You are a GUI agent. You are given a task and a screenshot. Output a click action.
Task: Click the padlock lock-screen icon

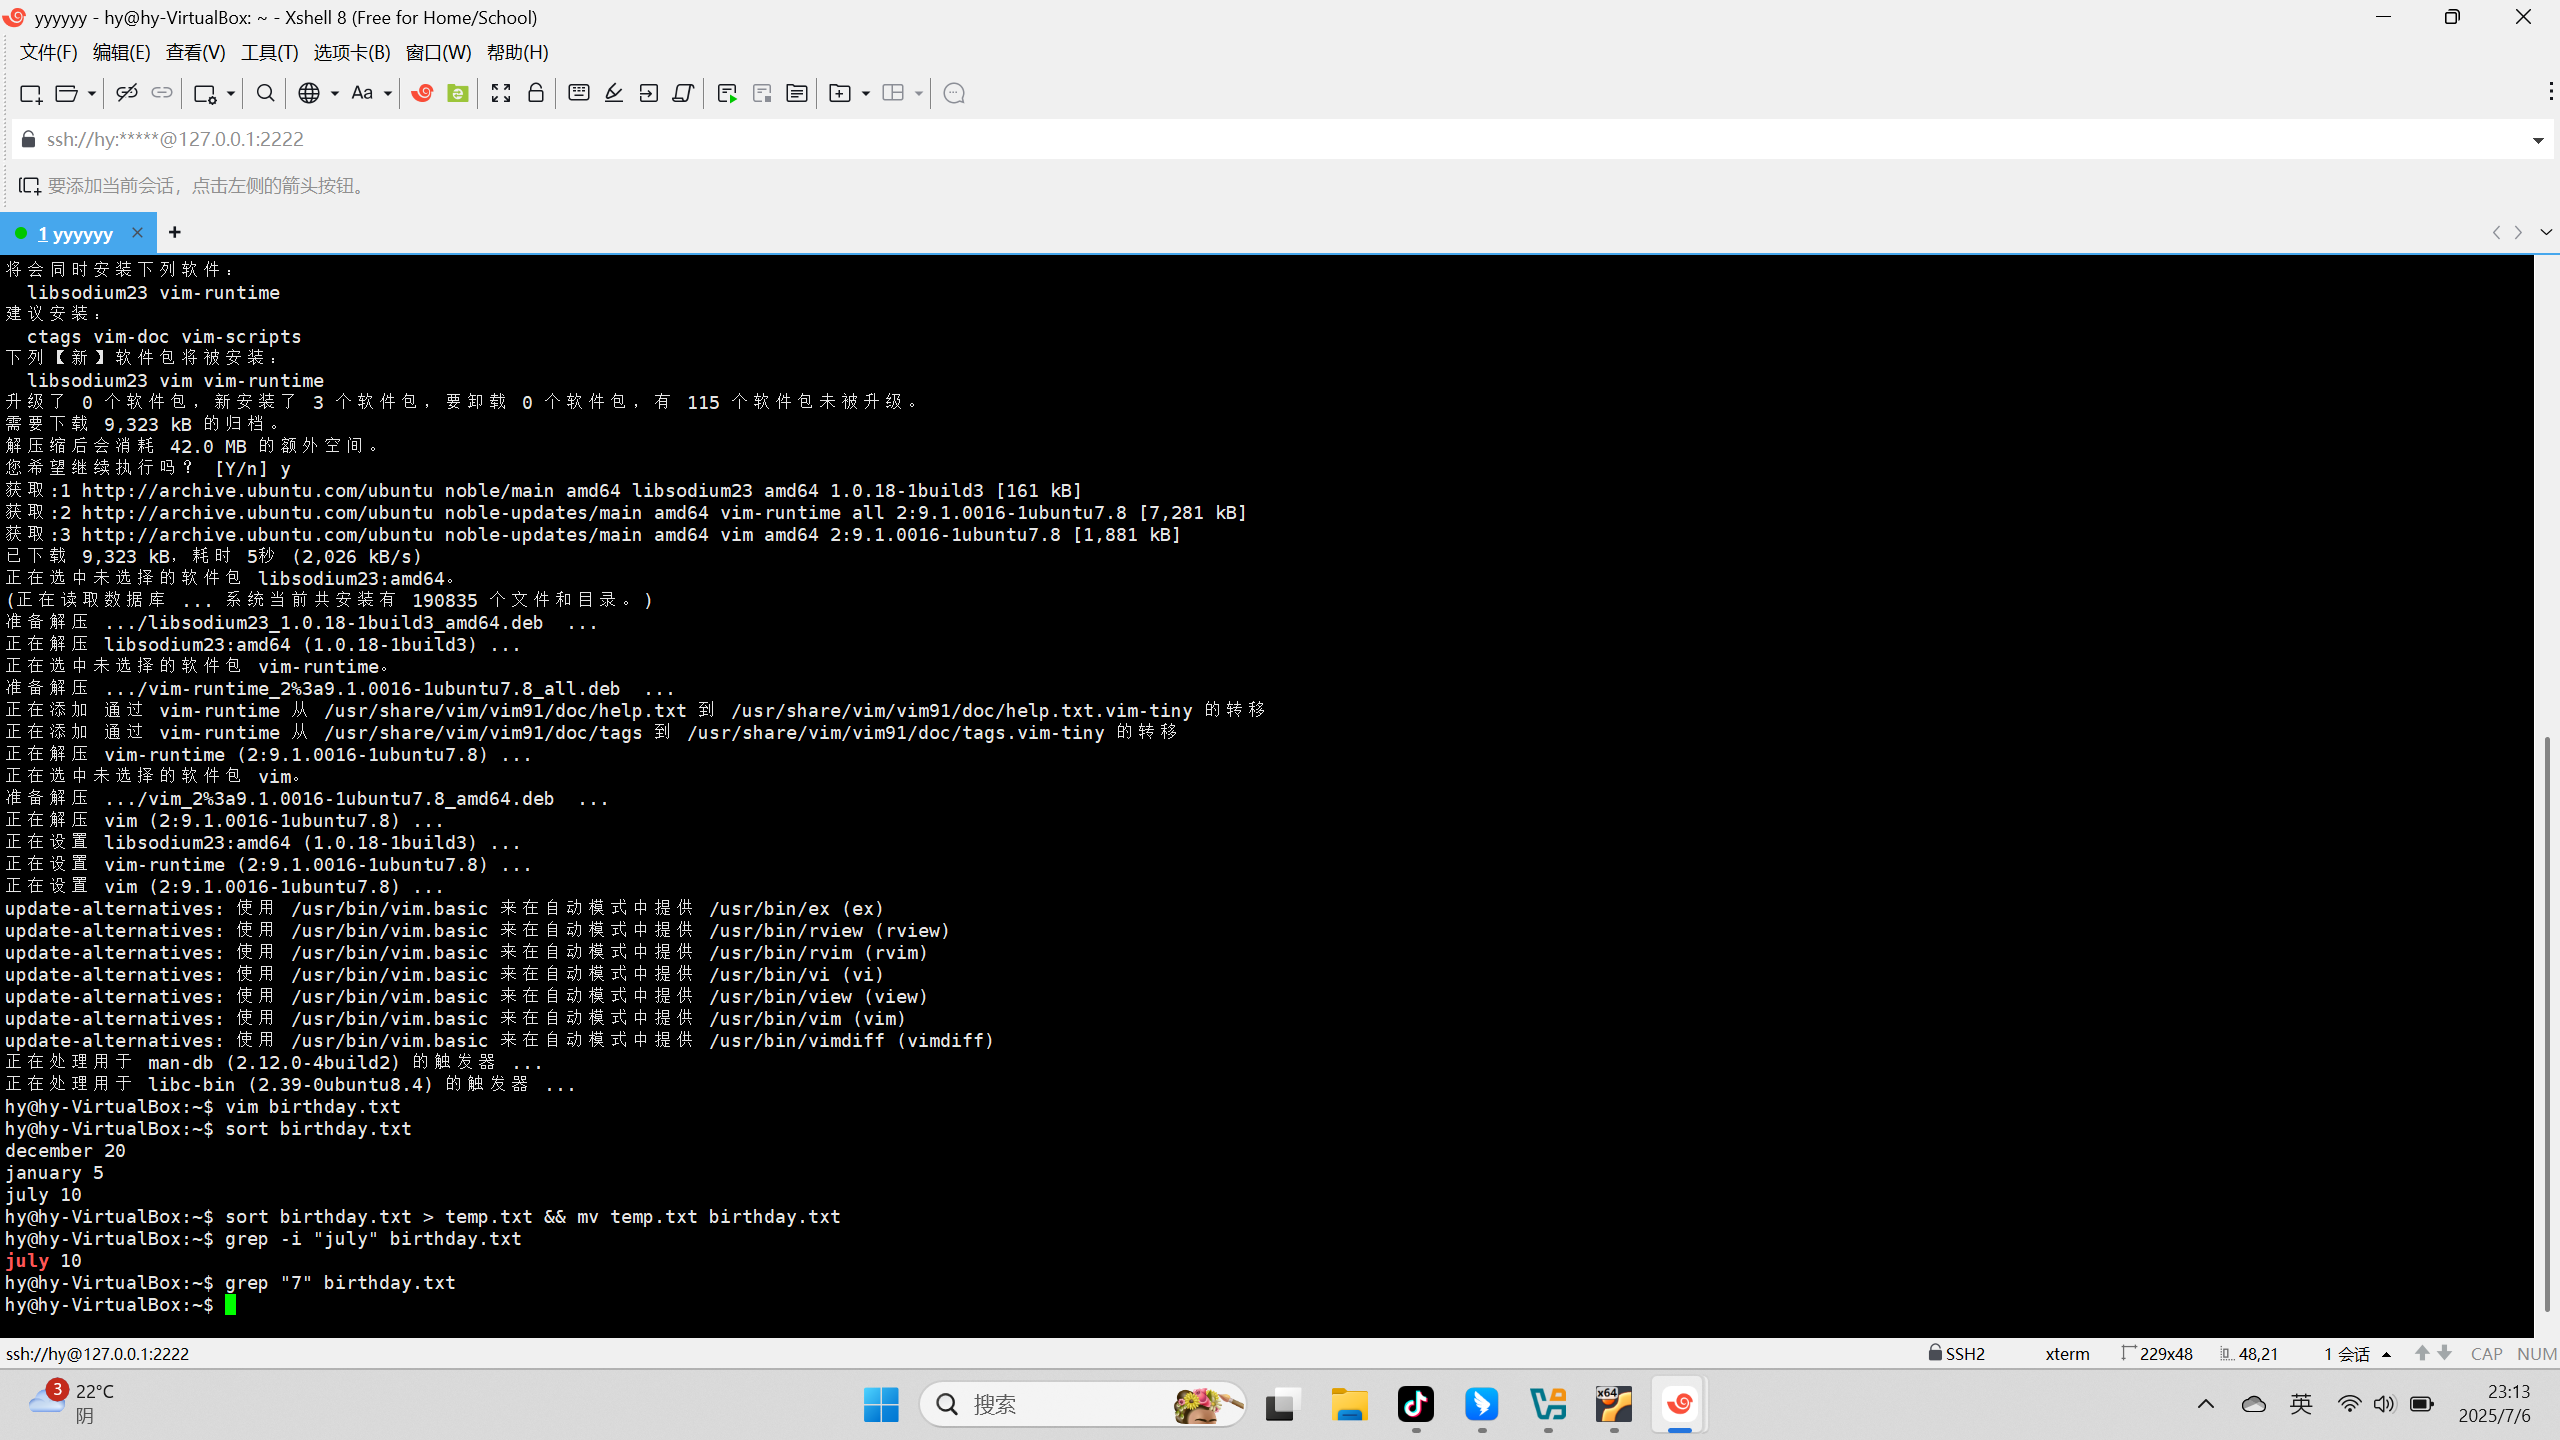536,93
